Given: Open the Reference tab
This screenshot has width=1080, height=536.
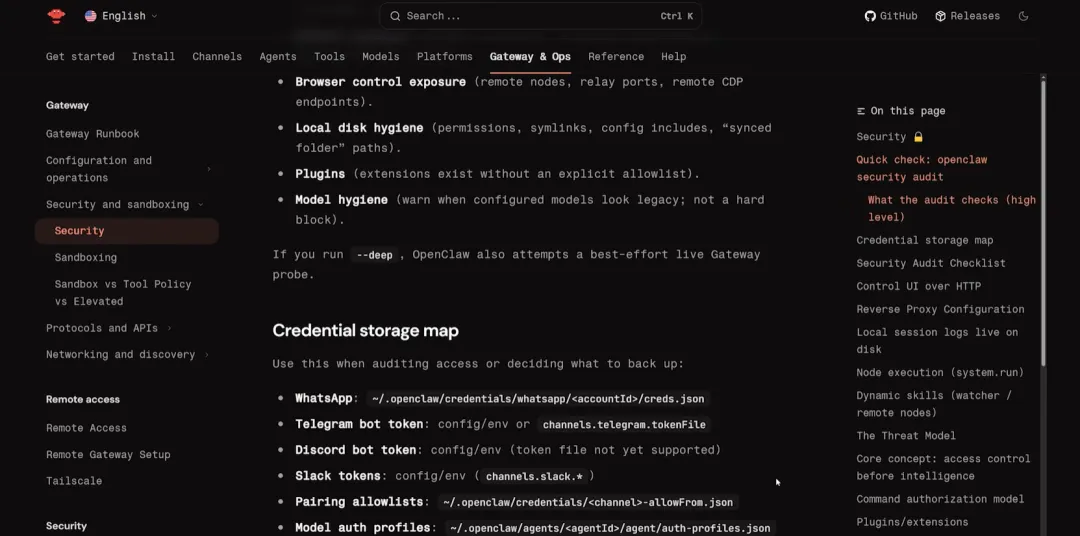Looking at the screenshot, I should click(616, 56).
